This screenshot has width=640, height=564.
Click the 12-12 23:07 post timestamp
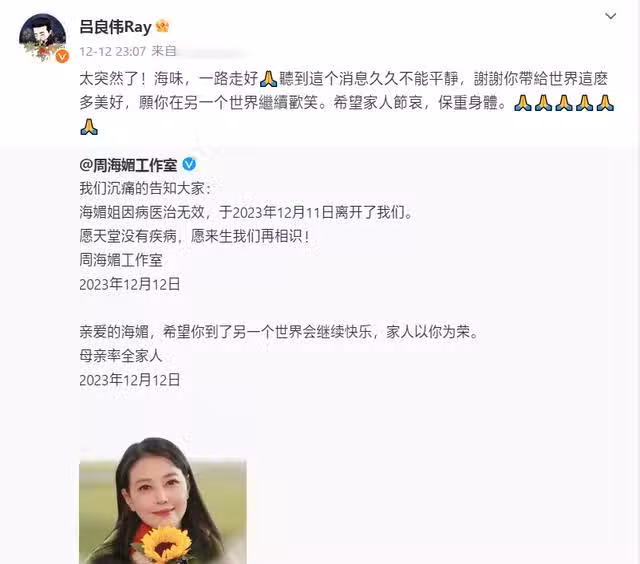click(x=113, y=51)
